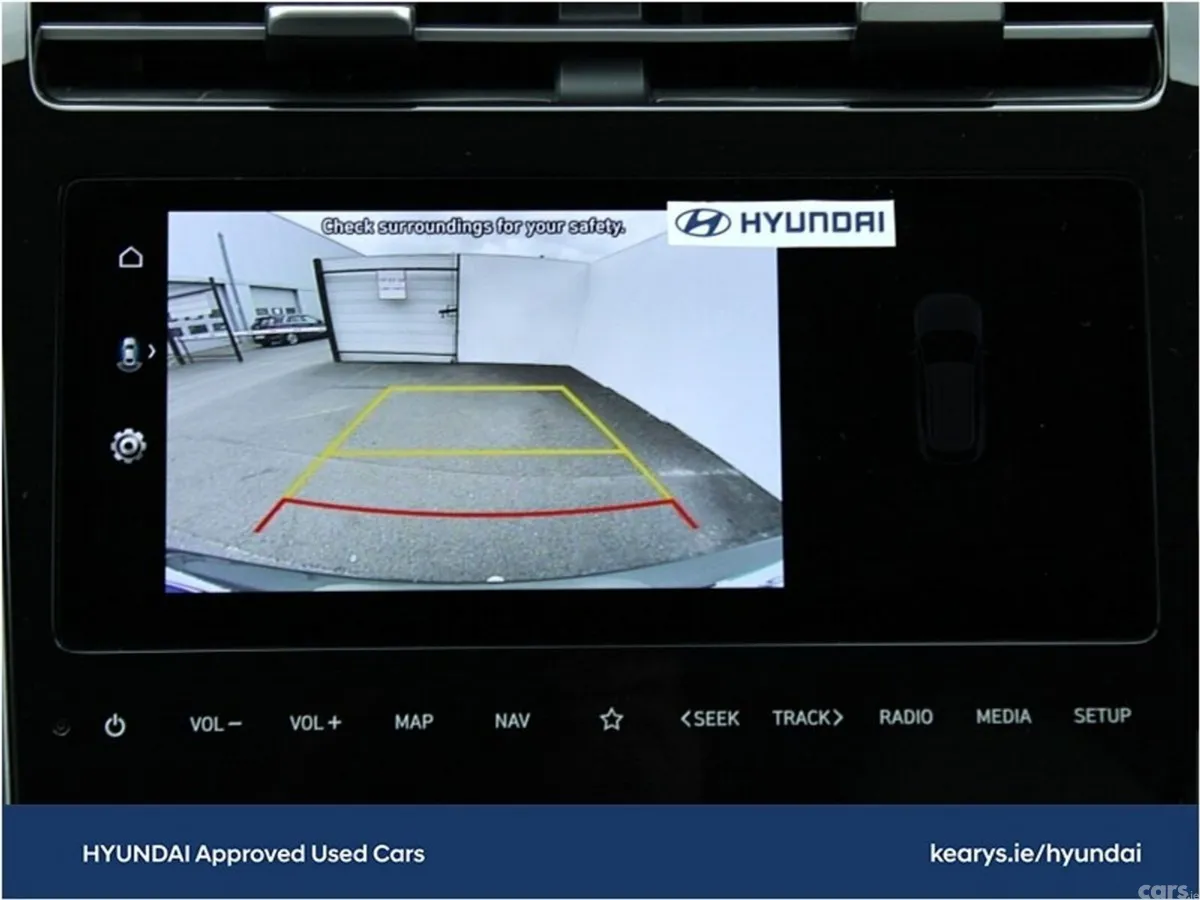Tap the power button

[x=115, y=725]
